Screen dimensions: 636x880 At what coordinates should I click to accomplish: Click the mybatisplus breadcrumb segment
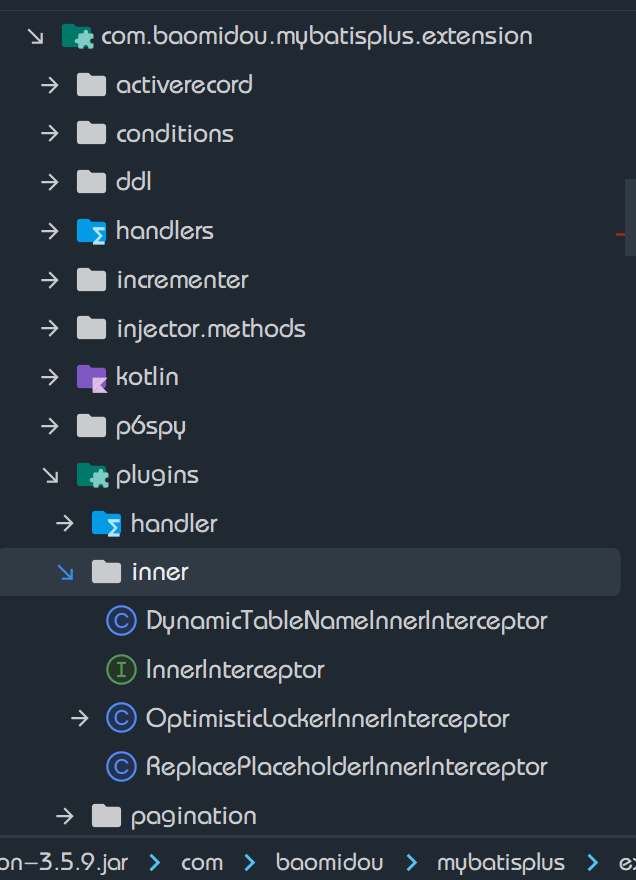click(x=500, y=862)
